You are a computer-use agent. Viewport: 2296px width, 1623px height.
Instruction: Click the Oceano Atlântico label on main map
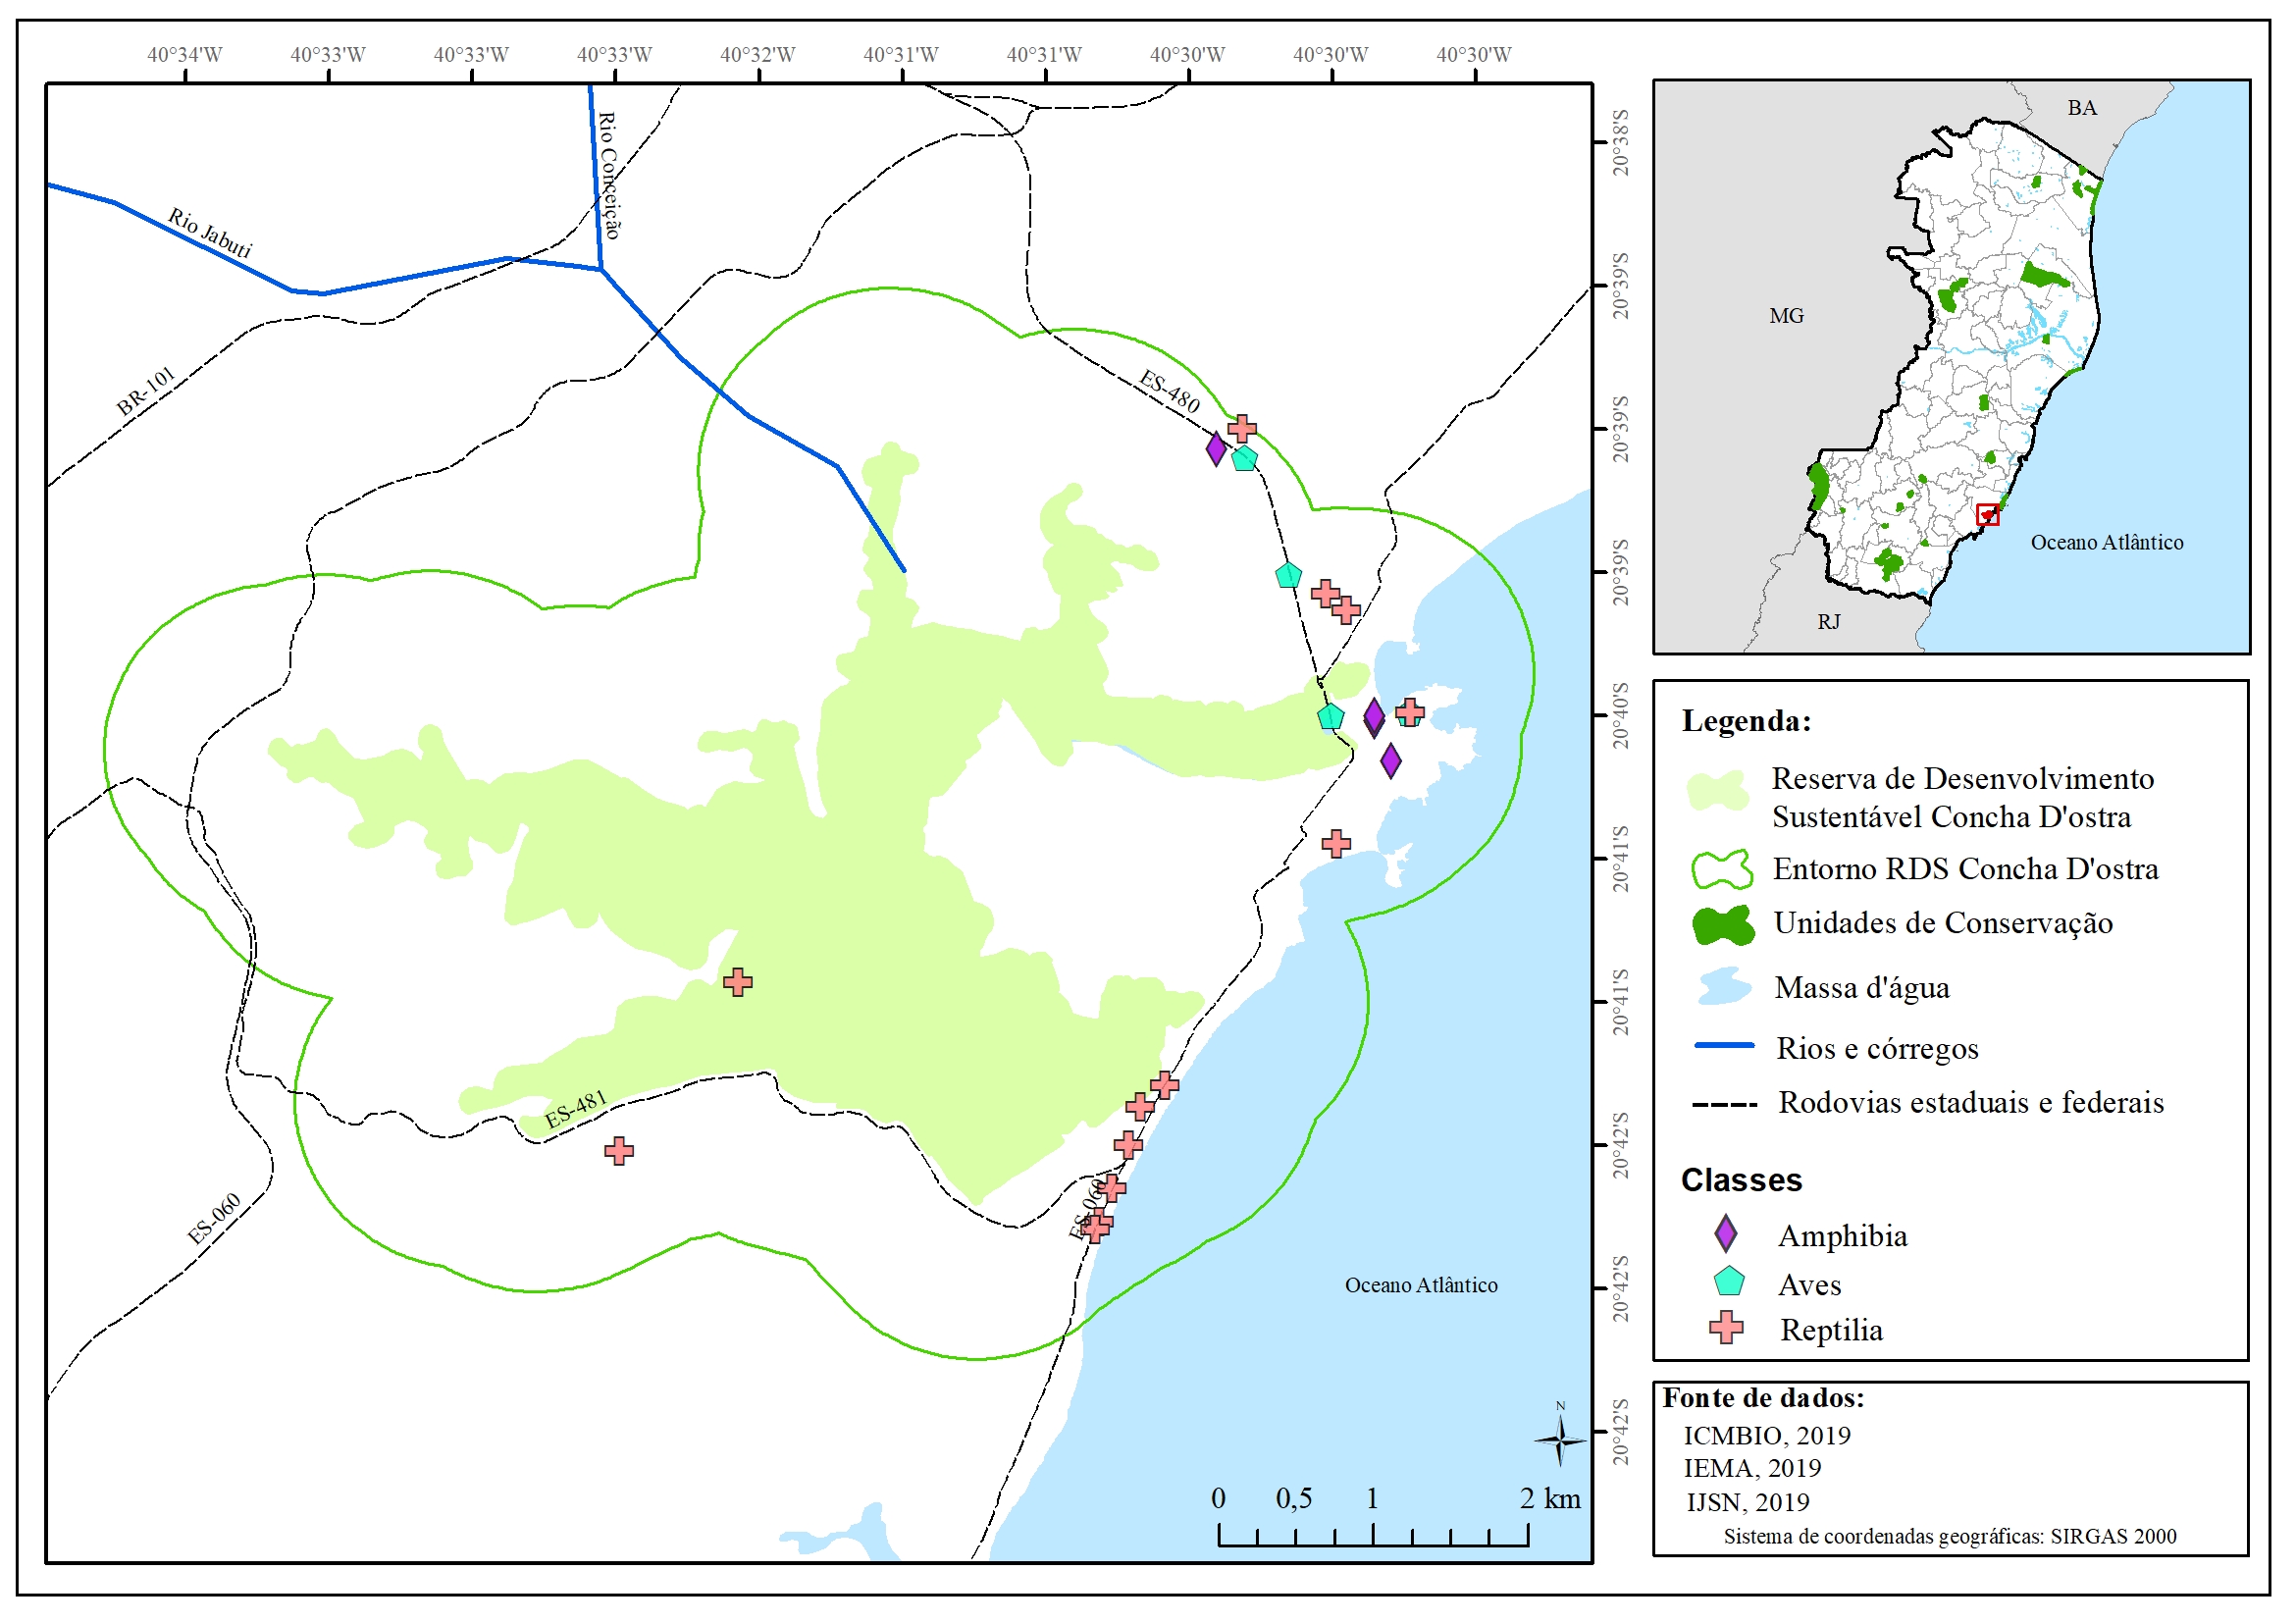1421,1285
